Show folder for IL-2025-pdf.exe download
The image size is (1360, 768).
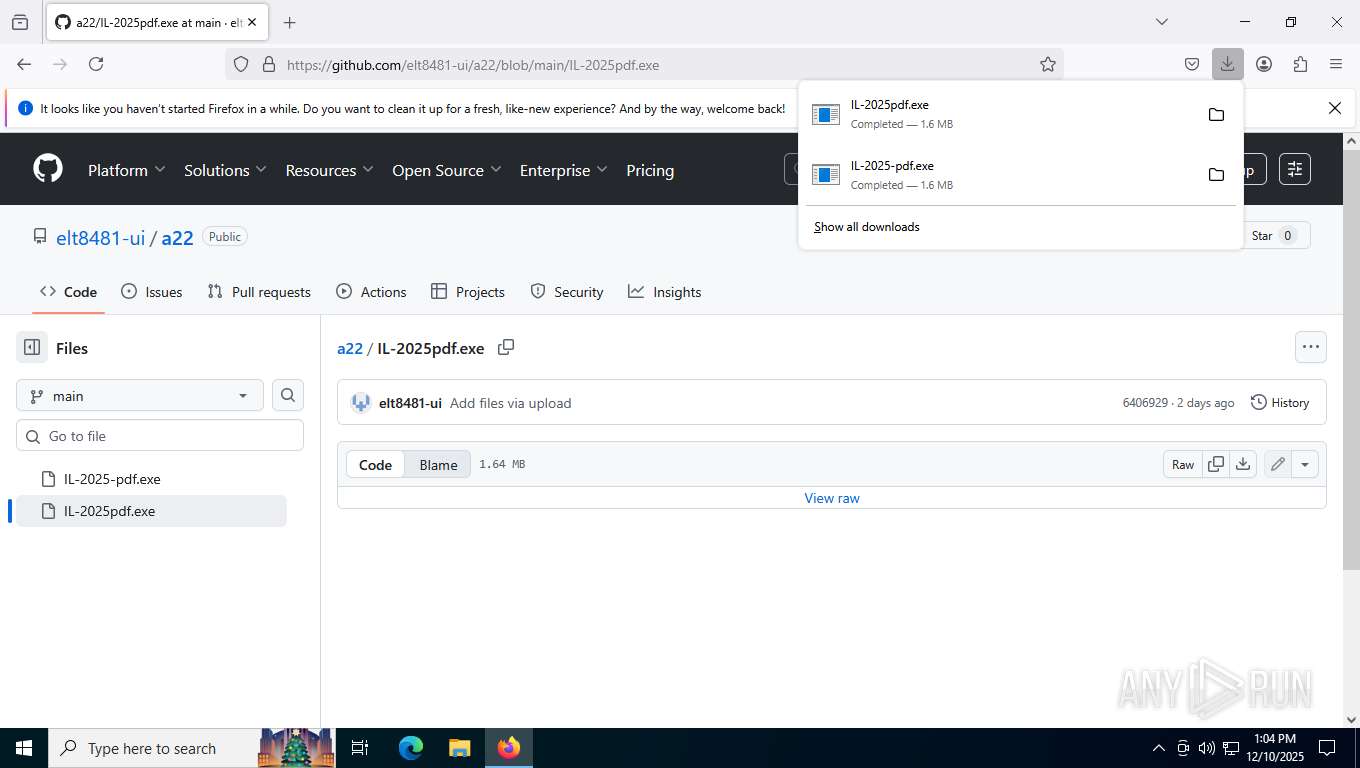coord(1216,175)
